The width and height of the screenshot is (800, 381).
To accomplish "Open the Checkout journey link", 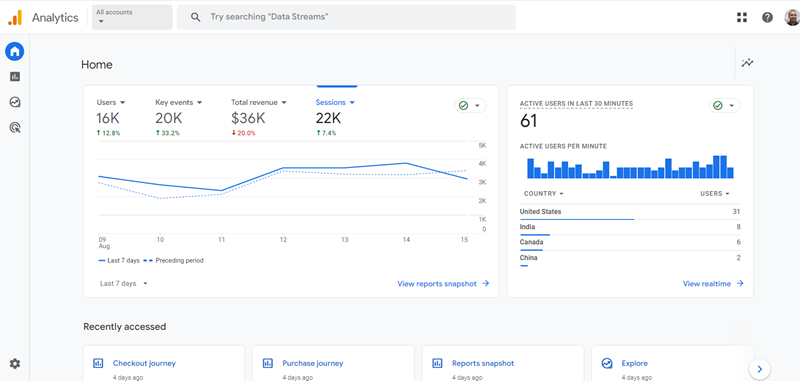I will tap(144, 364).
